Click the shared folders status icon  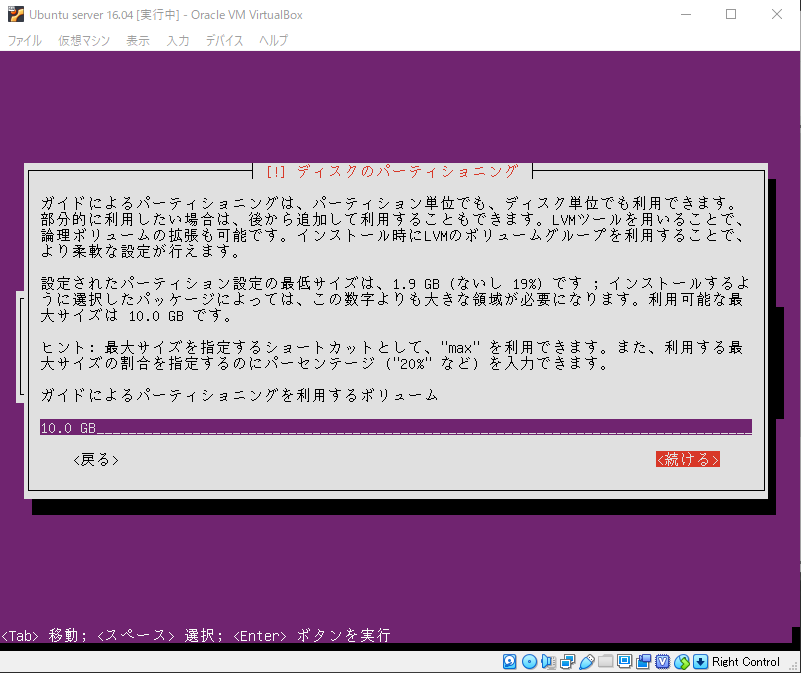tap(606, 662)
